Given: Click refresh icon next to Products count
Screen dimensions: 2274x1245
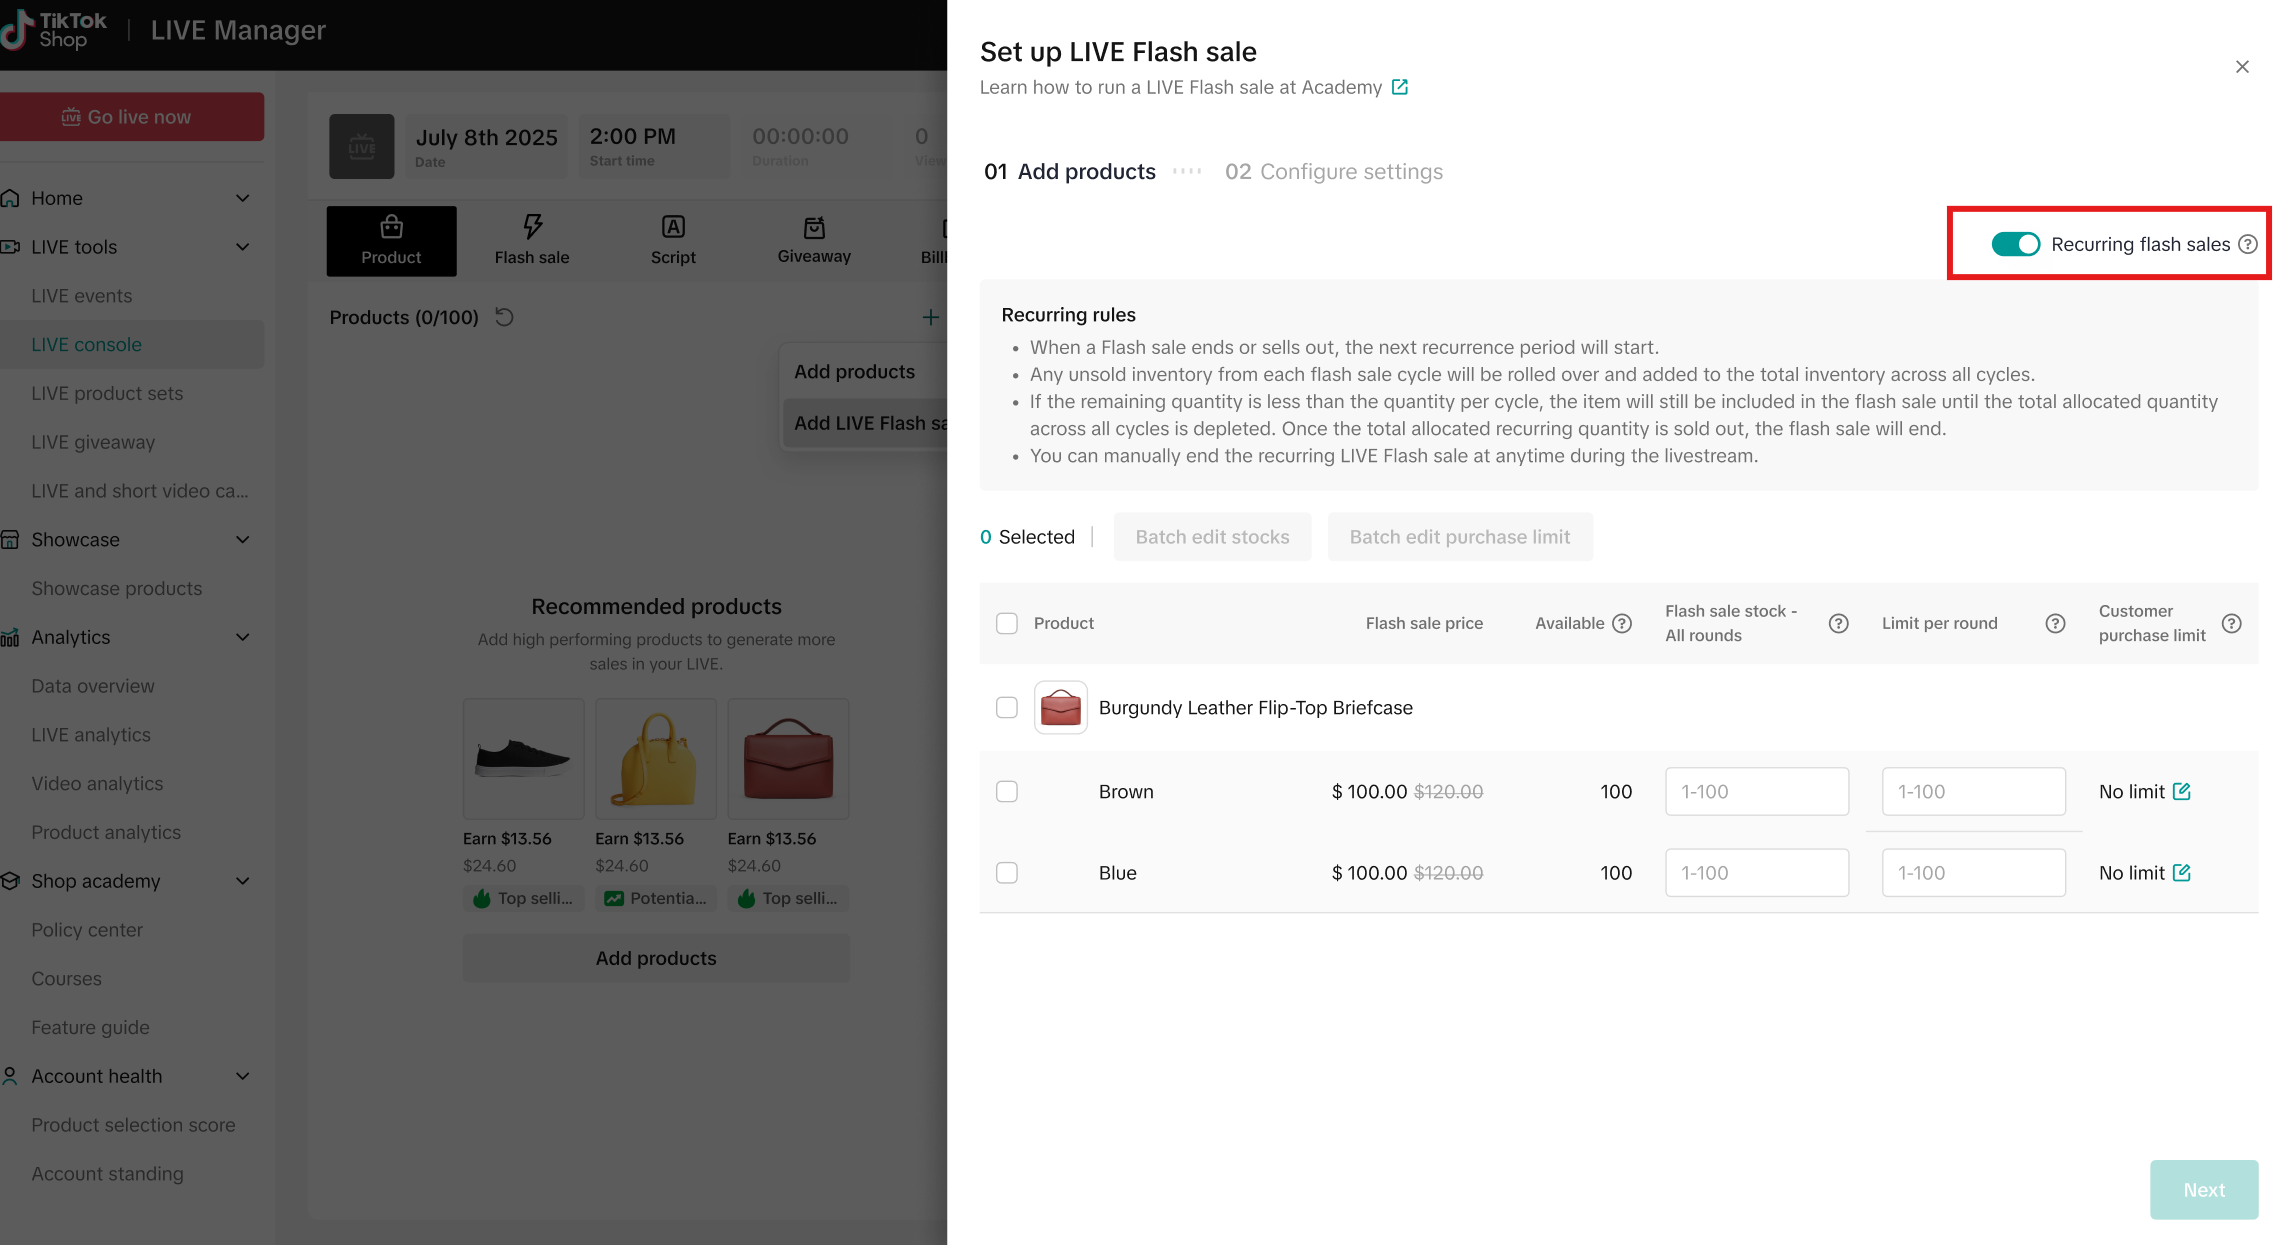Looking at the screenshot, I should click(x=505, y=317).
